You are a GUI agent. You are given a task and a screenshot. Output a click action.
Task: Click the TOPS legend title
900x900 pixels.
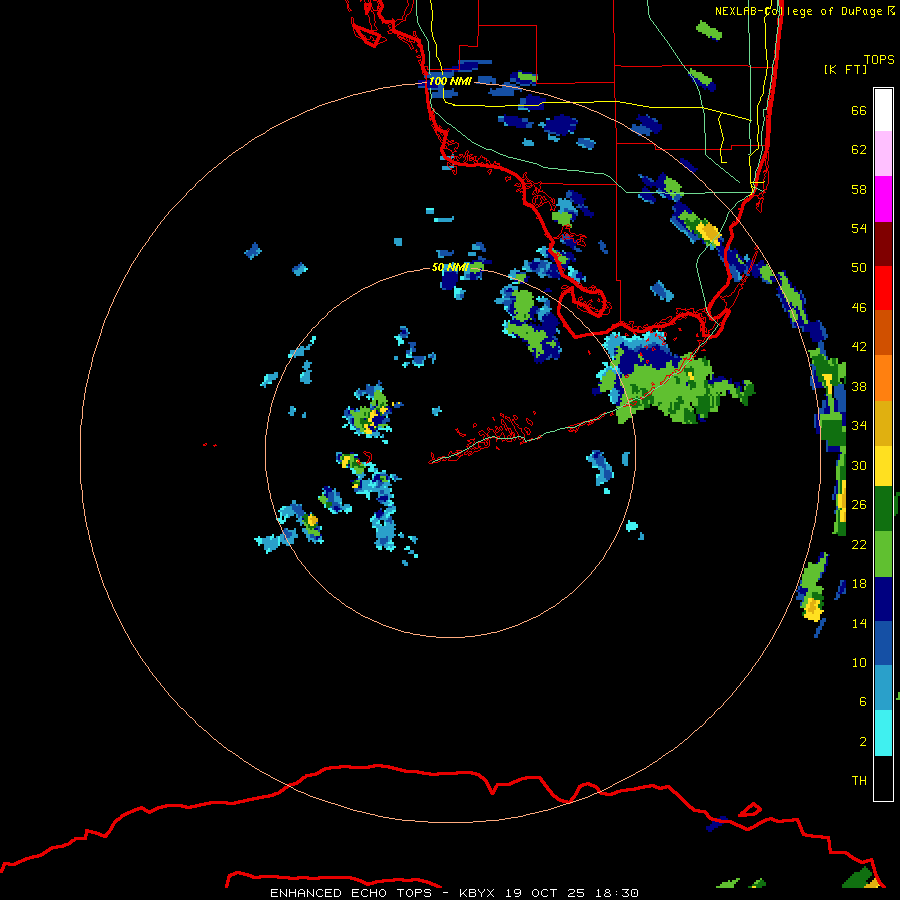point(879,60)
